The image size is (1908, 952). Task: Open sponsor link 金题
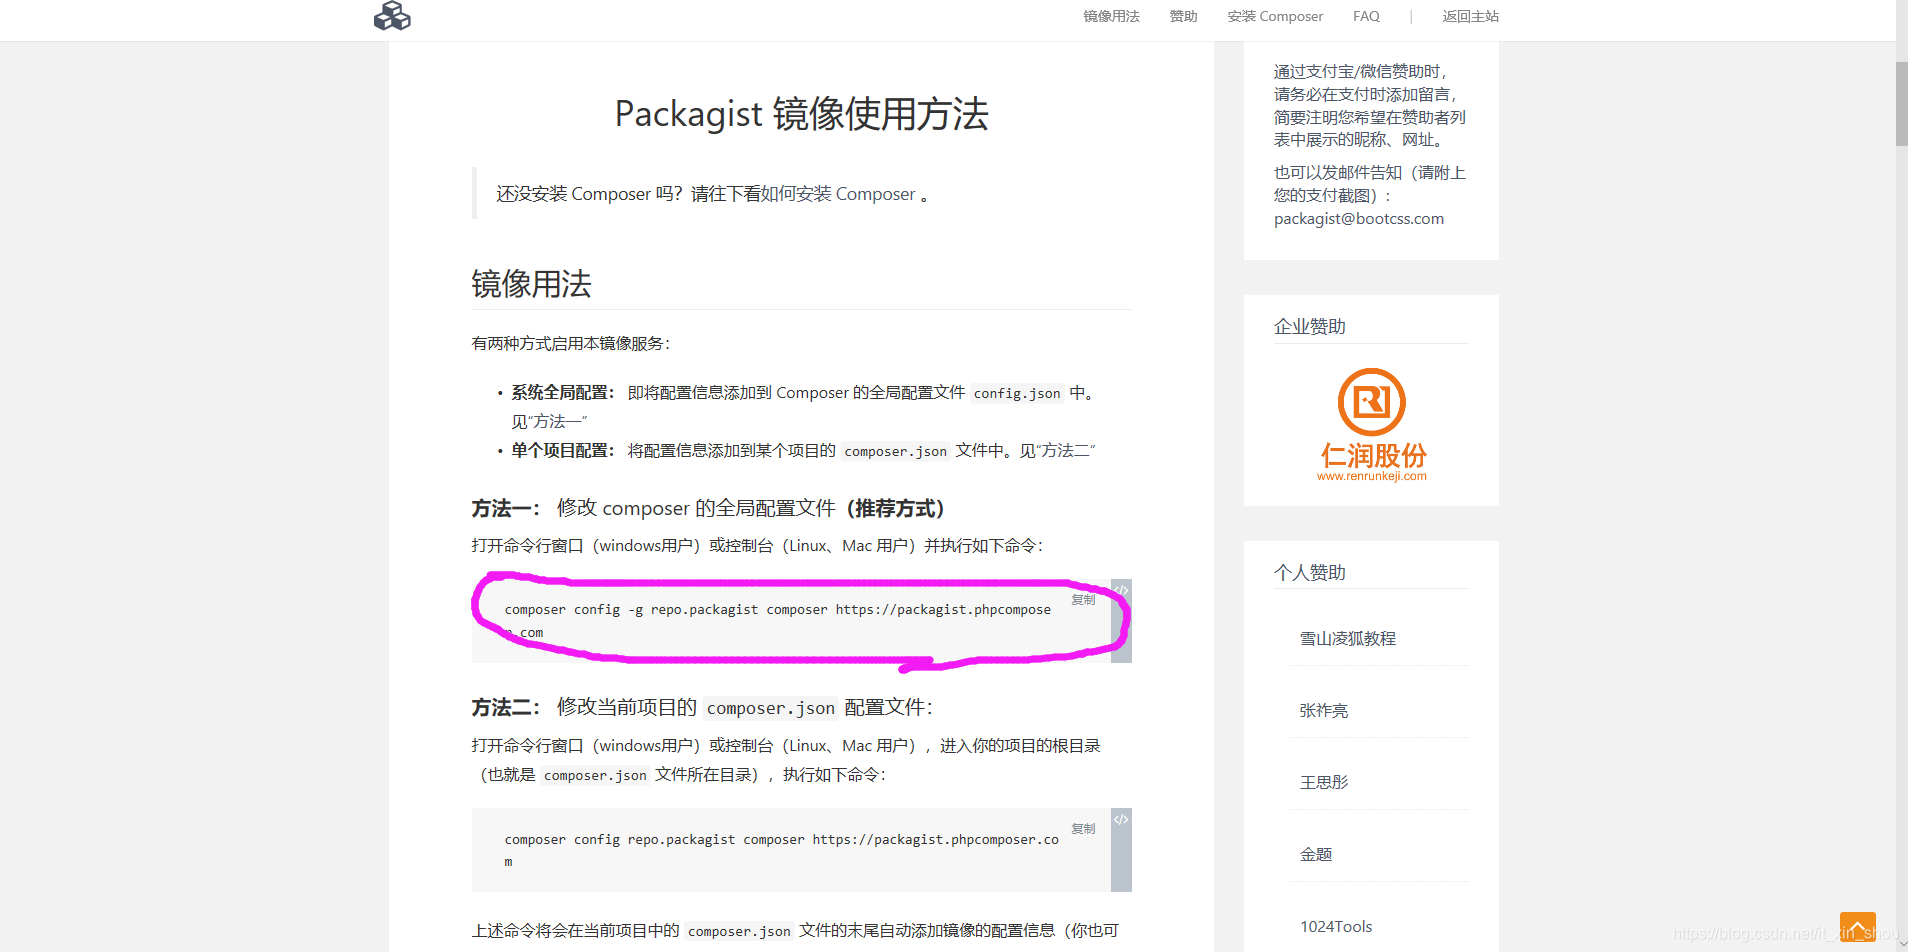click(1315, 854)
